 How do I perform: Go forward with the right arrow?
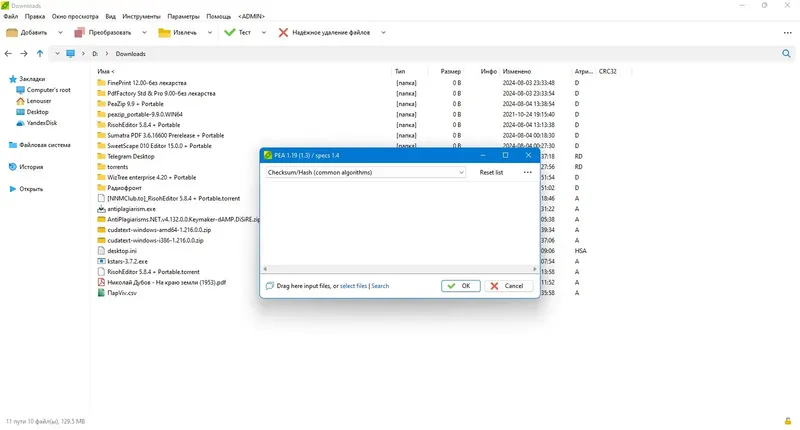(24, 54)
